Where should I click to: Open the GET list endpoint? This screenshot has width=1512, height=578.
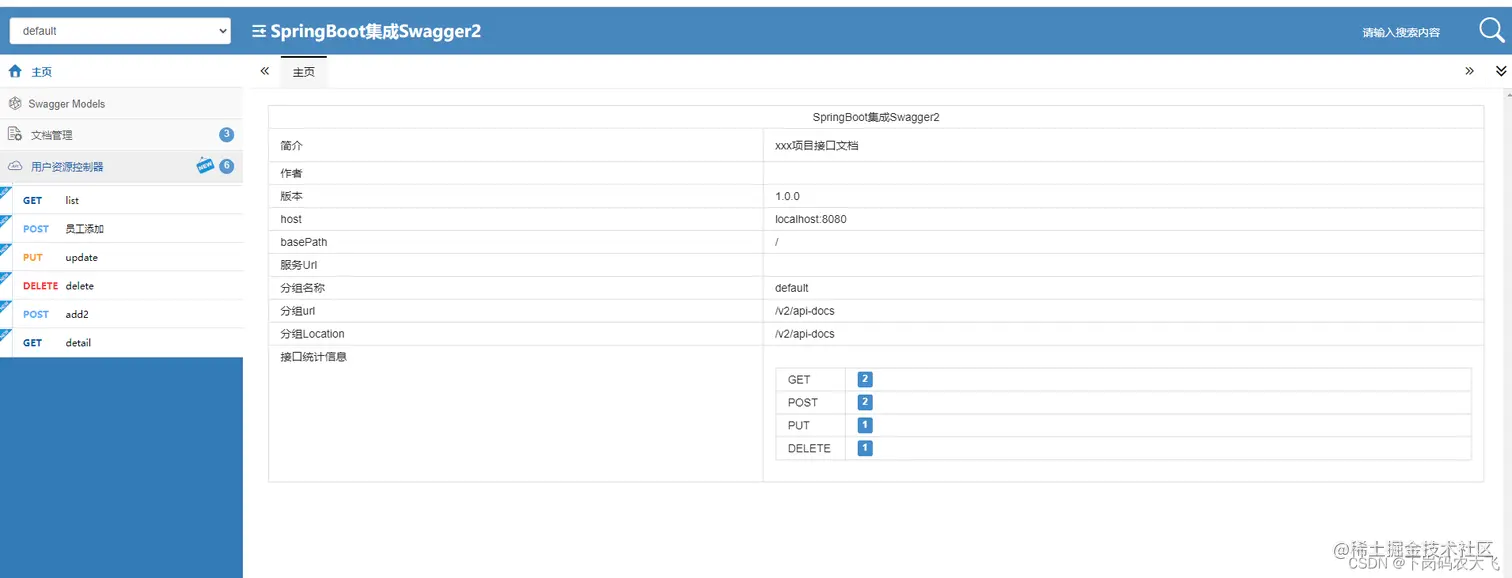pos(121,200)
